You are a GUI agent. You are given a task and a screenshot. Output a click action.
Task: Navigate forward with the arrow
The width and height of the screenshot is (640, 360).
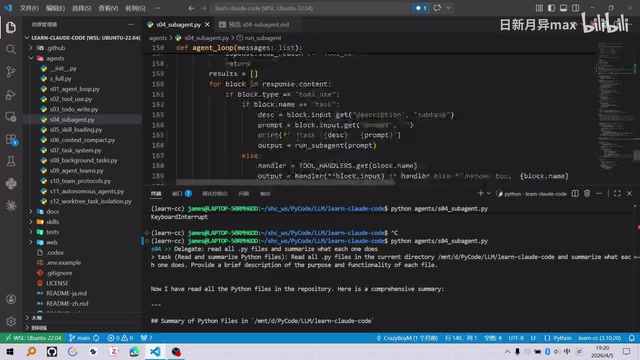click(x=203, y=8)
